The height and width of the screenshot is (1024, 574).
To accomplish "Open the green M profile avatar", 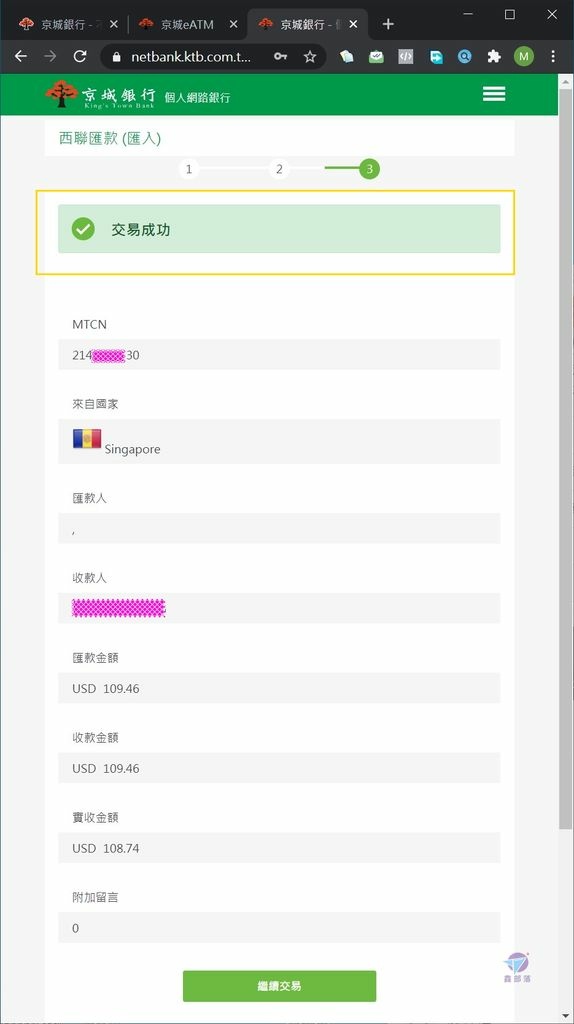I will [524, 57].
